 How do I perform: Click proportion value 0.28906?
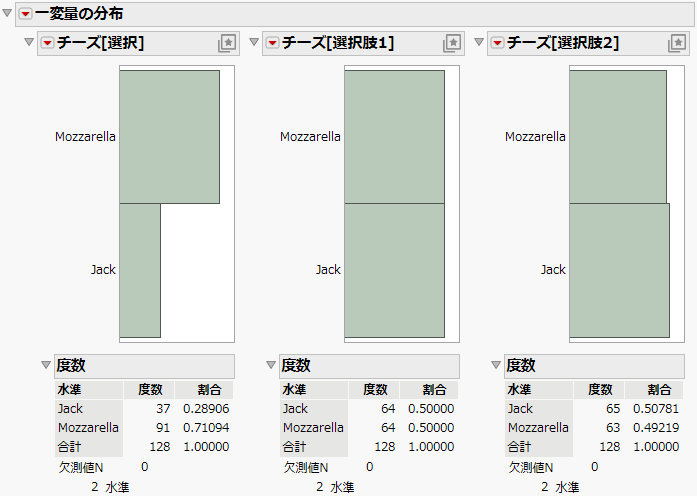pos(206,408)
